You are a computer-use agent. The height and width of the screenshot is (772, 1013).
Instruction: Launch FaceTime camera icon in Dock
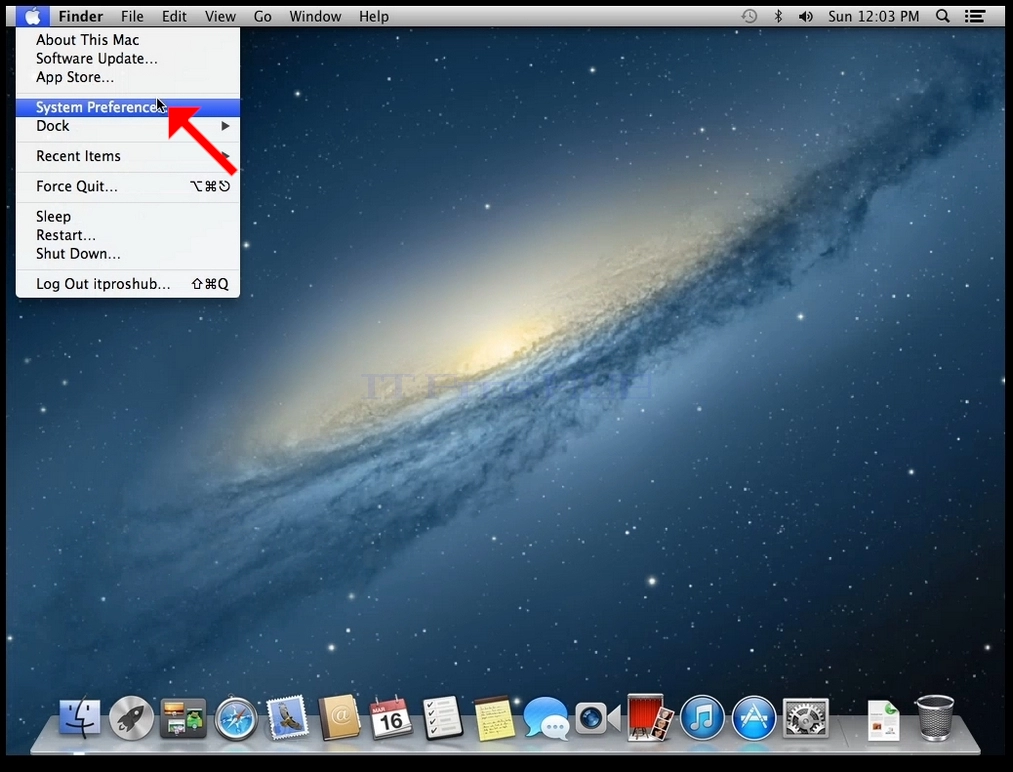[598, 718]
